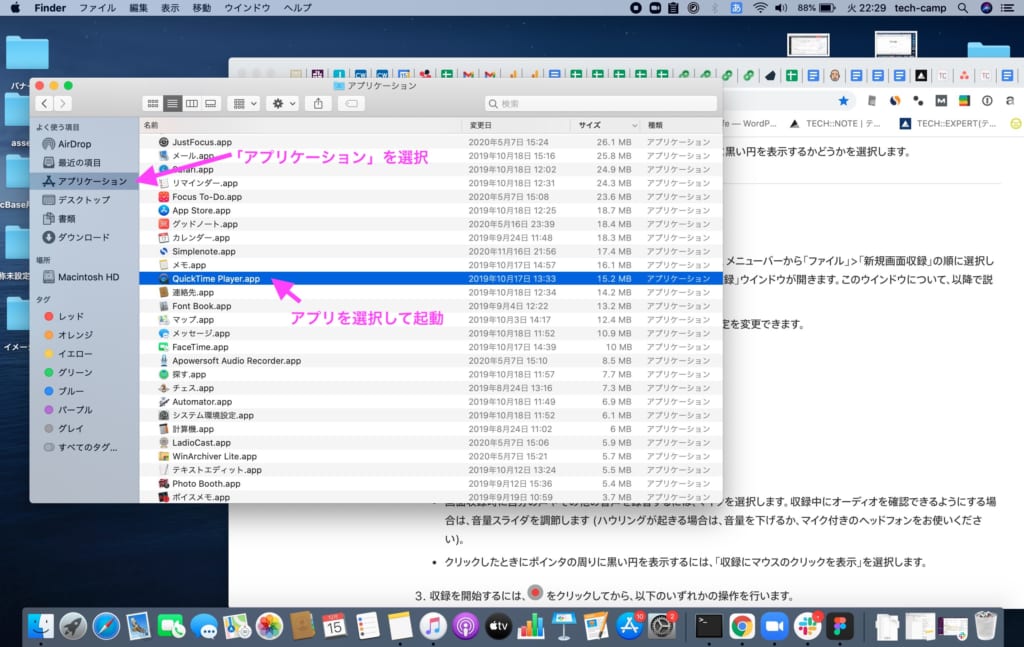The width and height of the screenshot is (1024, 647).
Task: Select Macintosh HD under 場所
Action: pyautogui.click(x=87, y=277)
